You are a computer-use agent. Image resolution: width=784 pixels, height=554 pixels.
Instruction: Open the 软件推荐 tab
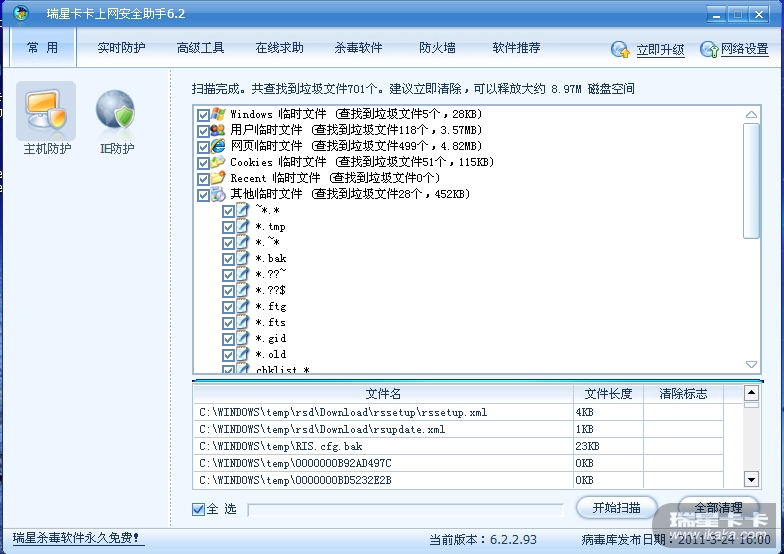point(516,48)
